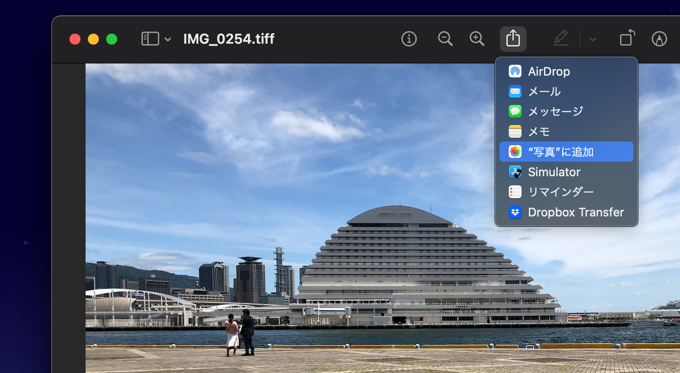Pick リマインダー from the share menu
The image size is (680, 373).
coord(566,192)
